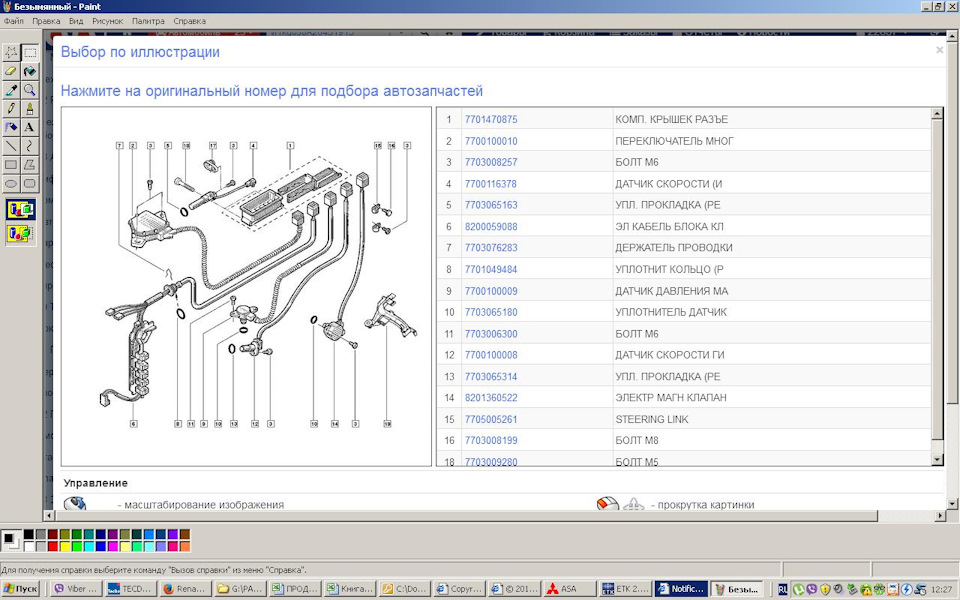Click part number 7701470875
Image resolution: width=960 pixels, height=600 pixels.
click(x=491, y=119)
